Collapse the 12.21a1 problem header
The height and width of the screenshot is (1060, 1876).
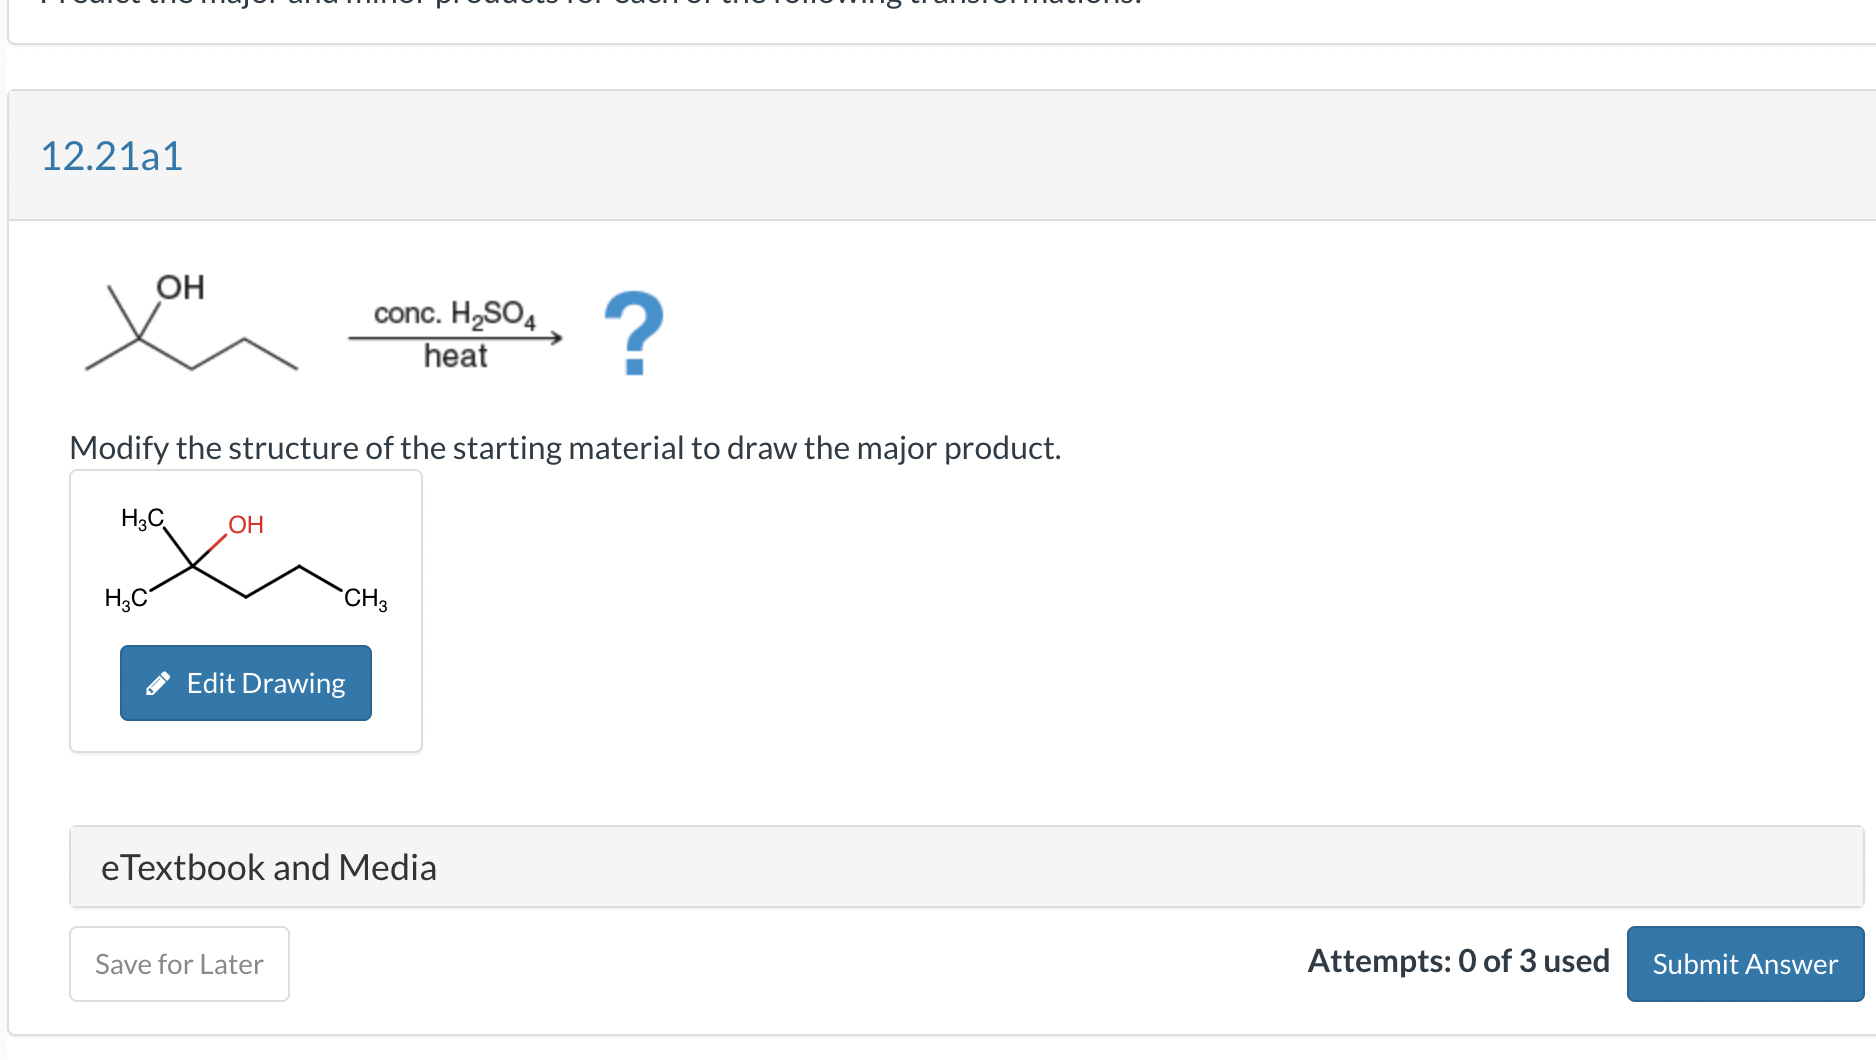[x=112, y=155]
